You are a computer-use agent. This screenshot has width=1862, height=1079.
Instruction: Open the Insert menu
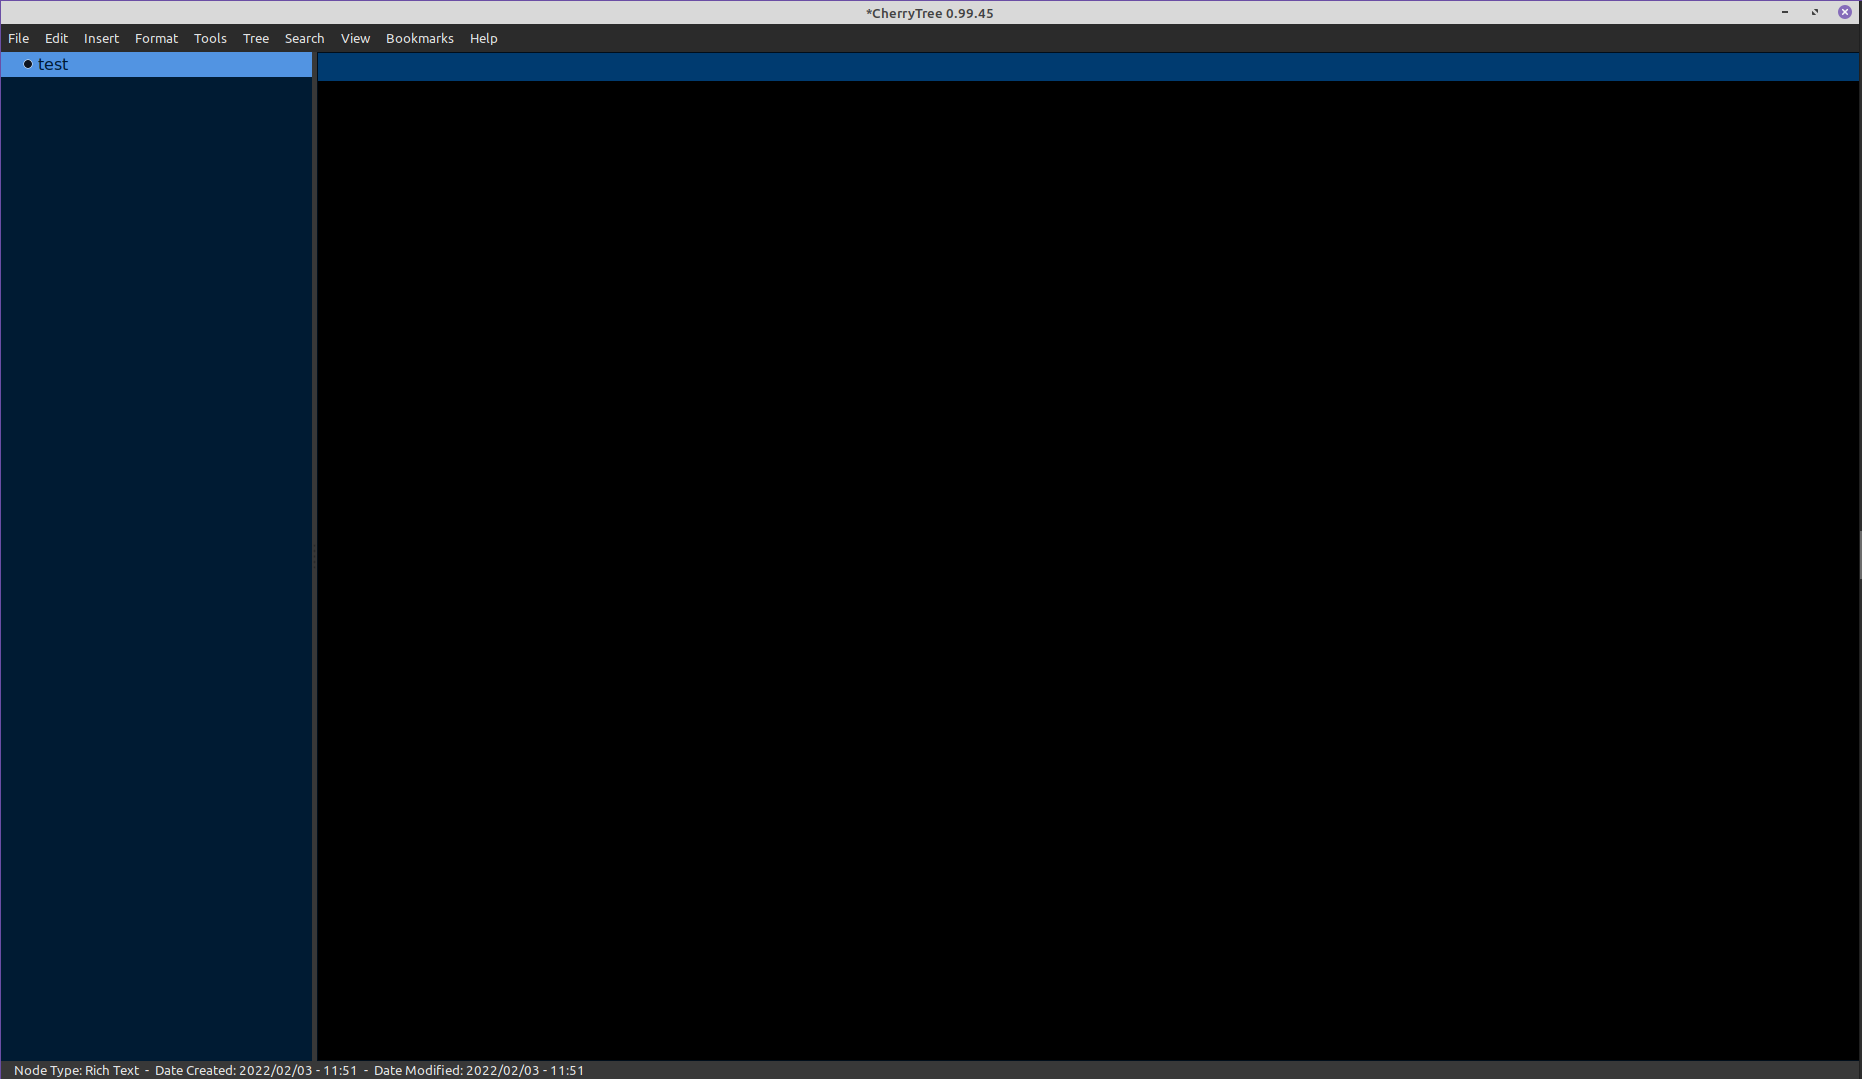pos(101,38)
